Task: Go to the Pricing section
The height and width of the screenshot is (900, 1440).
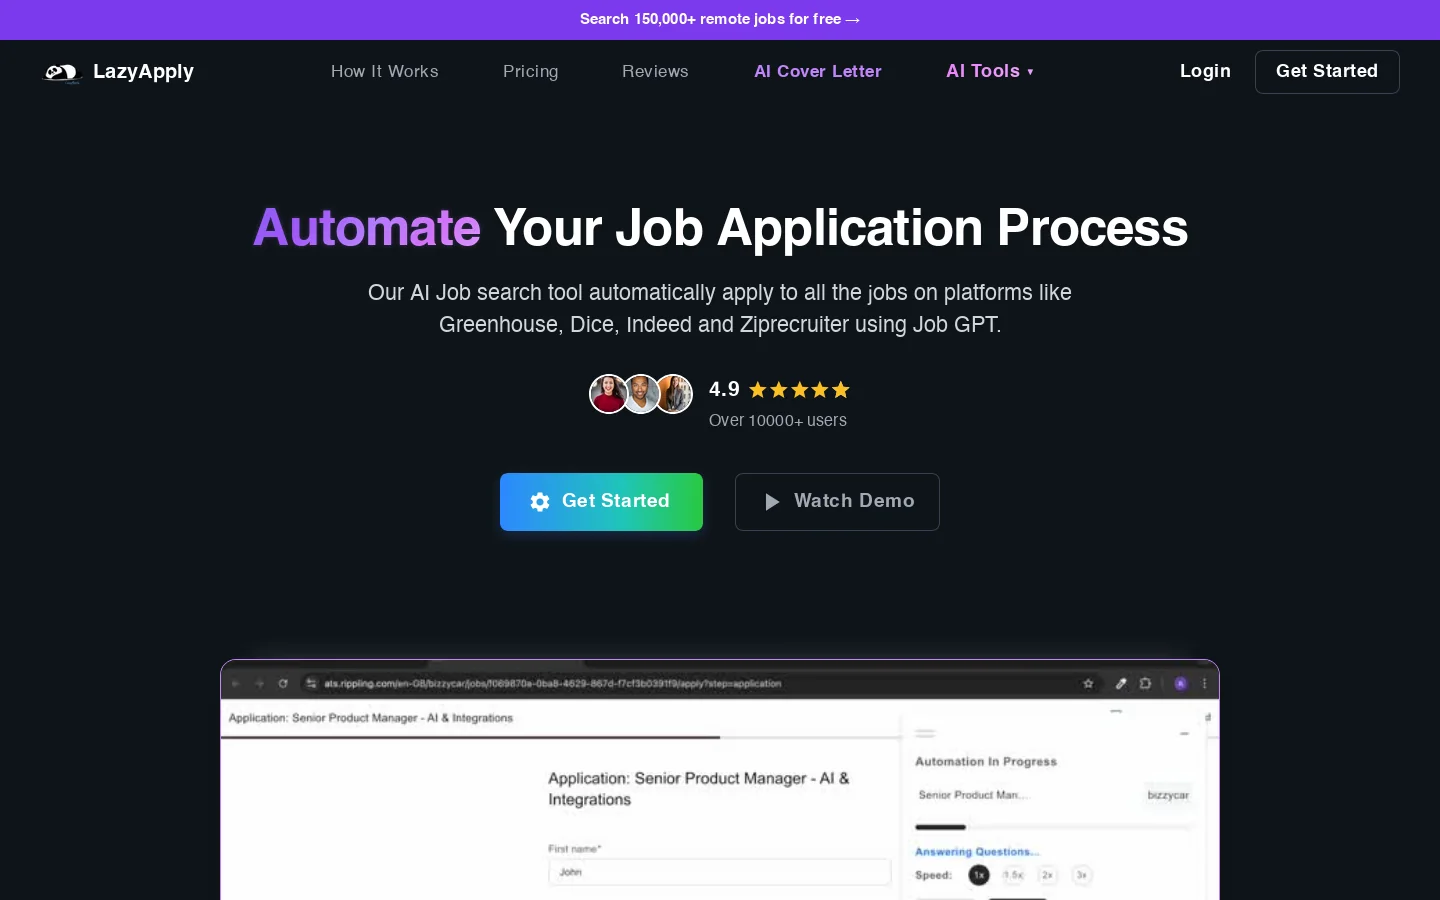Action: 531,72
